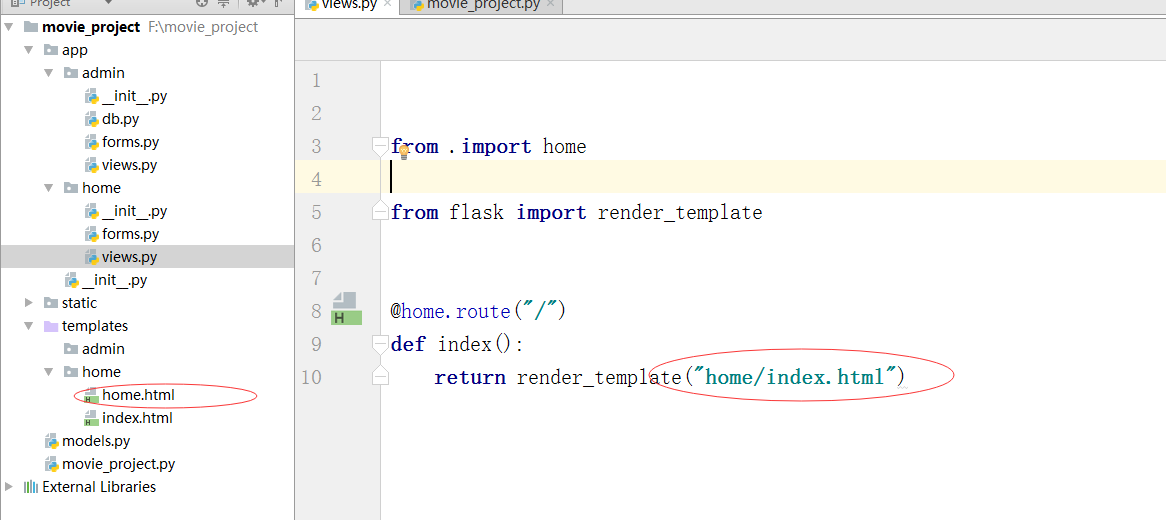
Task: Collapse the movie_project root node
Action: pos(9,27)
